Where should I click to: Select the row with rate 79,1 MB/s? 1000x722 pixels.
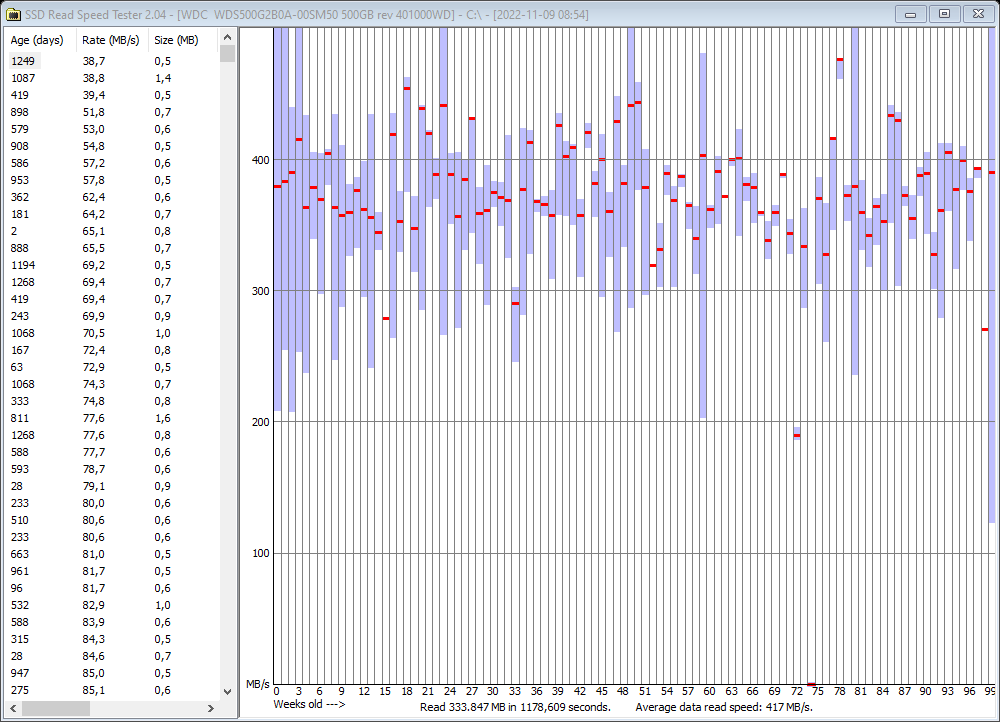point(112,486)
